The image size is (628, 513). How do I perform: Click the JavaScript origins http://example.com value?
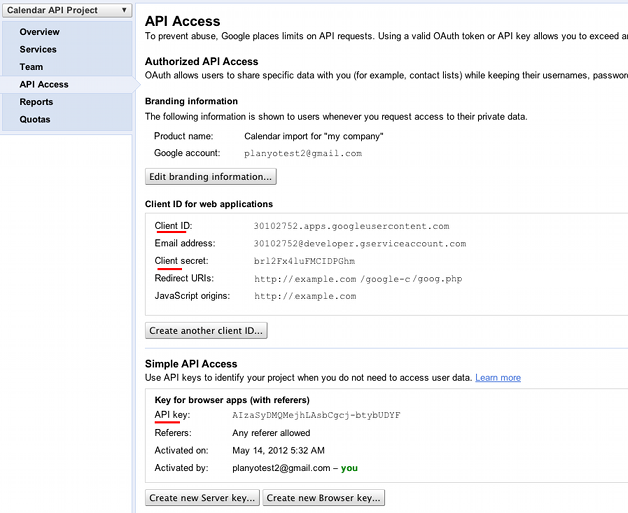(305, 296)
